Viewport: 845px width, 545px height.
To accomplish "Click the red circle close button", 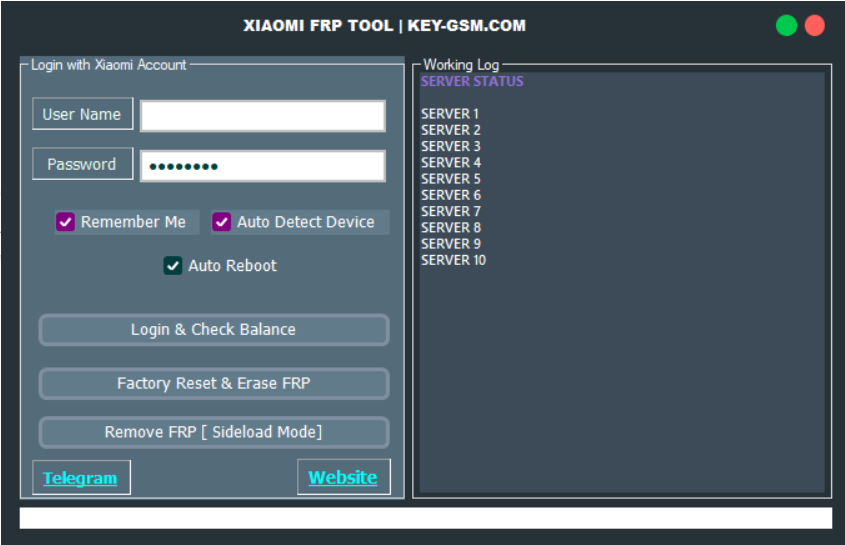I will tap(815, 26).
